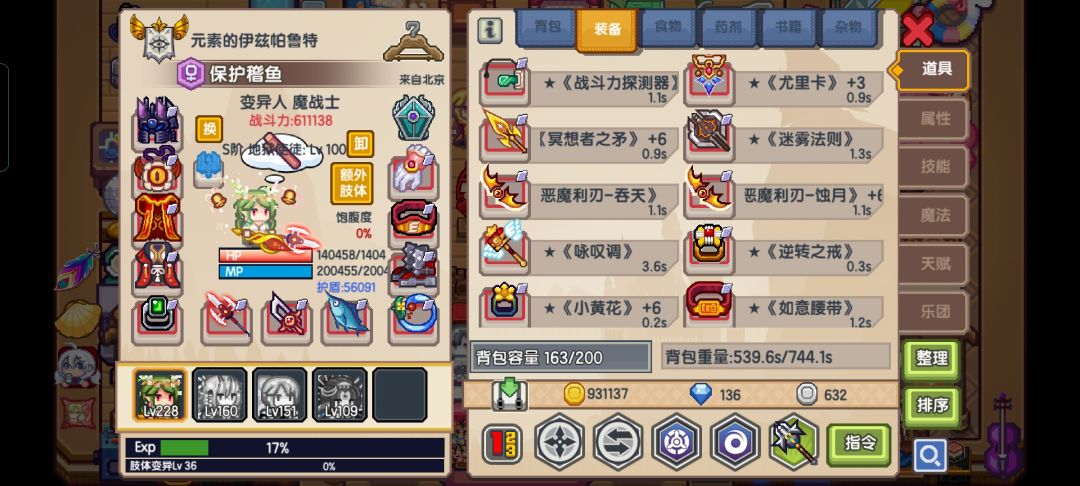Image resolution: width=1080 pixels, height=486 pixels.
Task: Open the 指令 command button
Action: 859,444
